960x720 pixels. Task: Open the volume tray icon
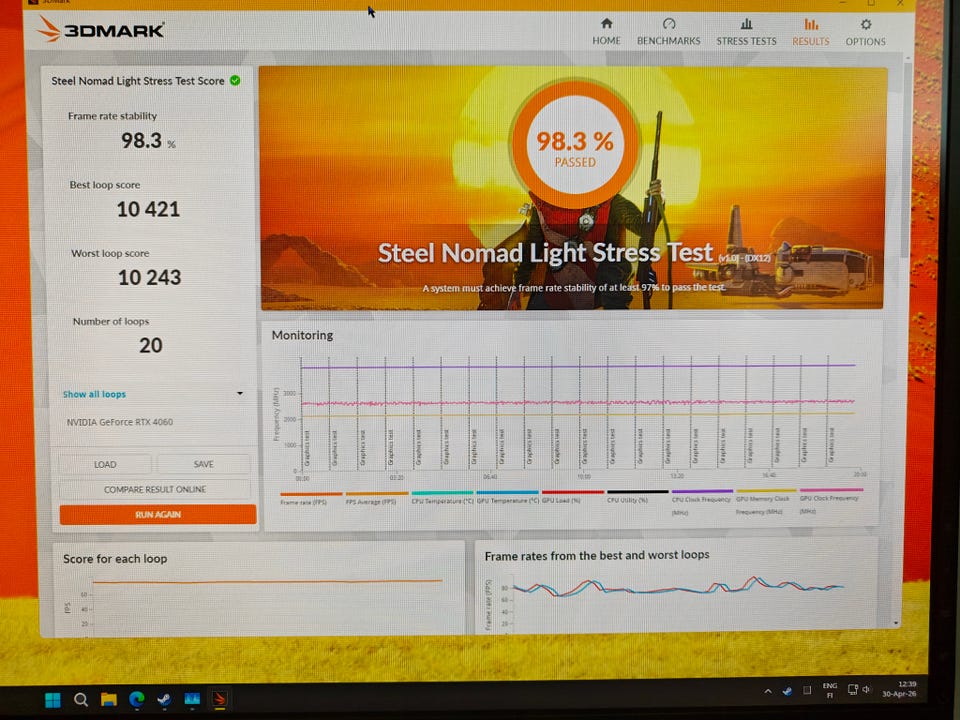pos(866,689)
